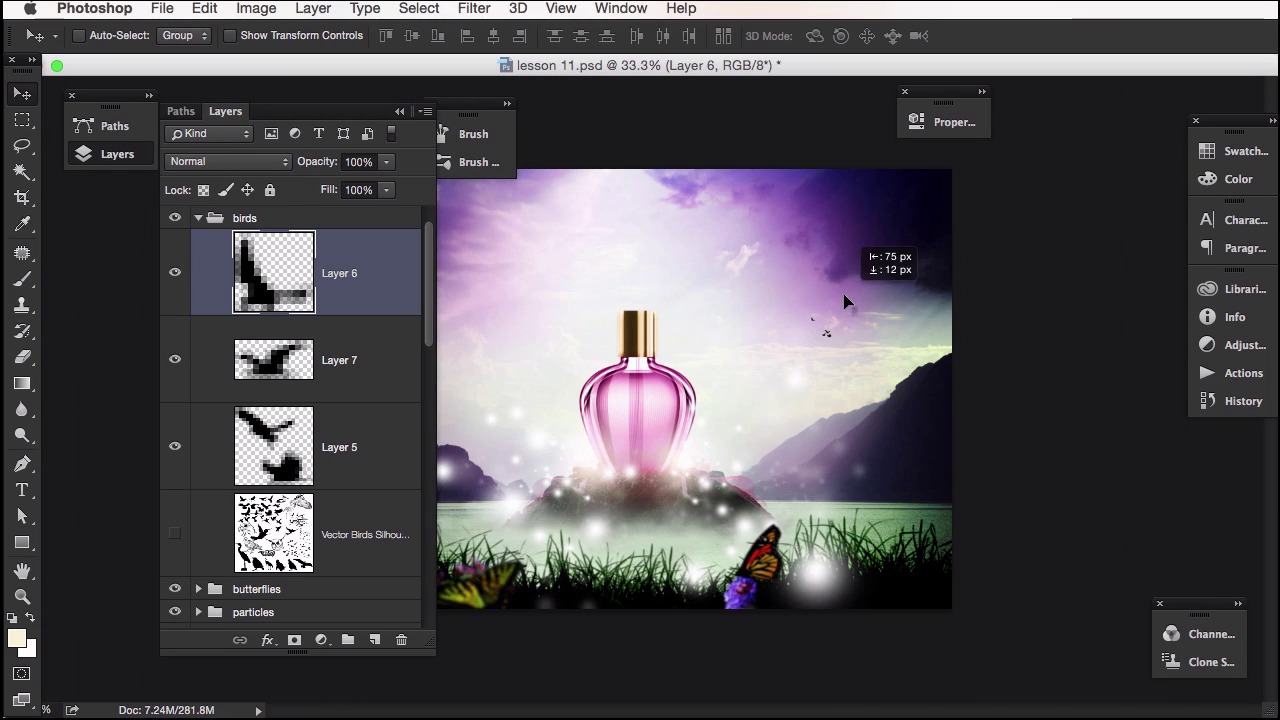Select the Lasso tool
1280x720 pixels.
tap(22, 146)
